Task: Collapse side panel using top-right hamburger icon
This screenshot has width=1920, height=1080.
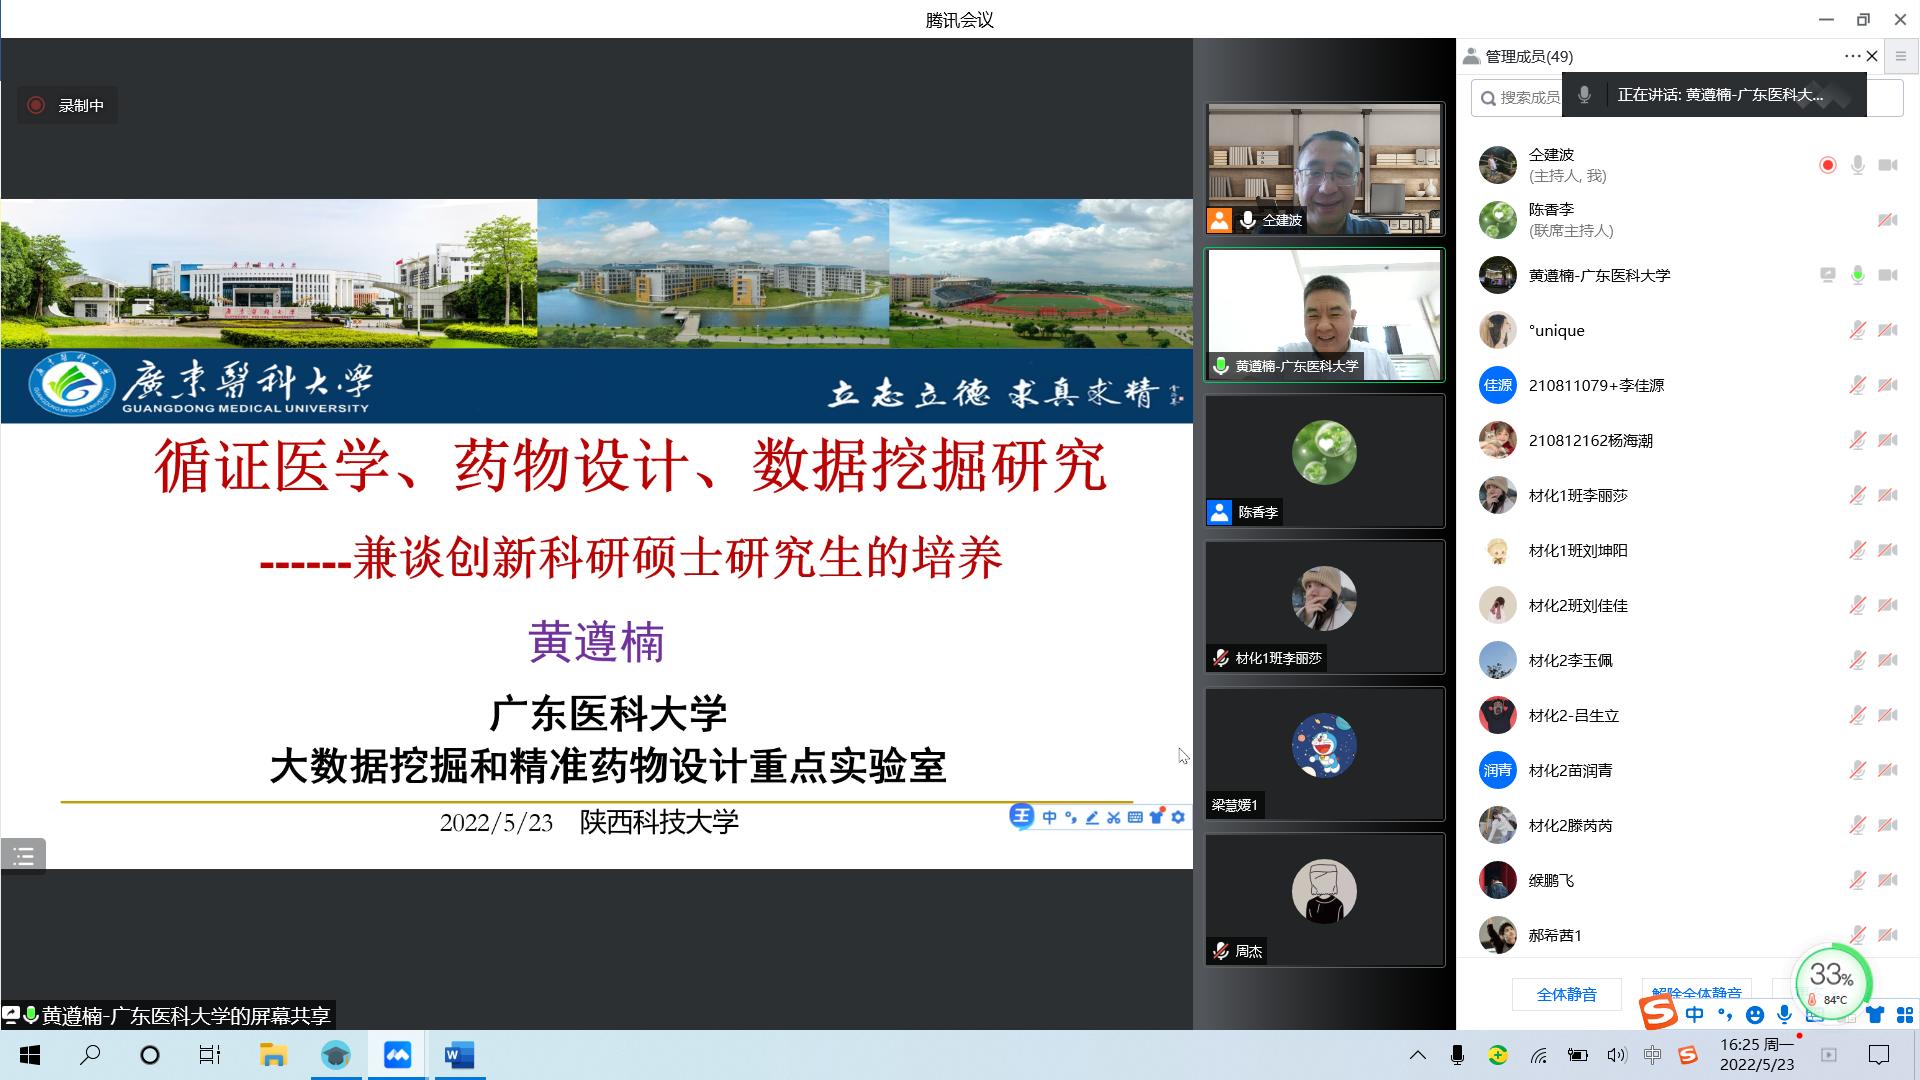Action: click(1901, 56)
